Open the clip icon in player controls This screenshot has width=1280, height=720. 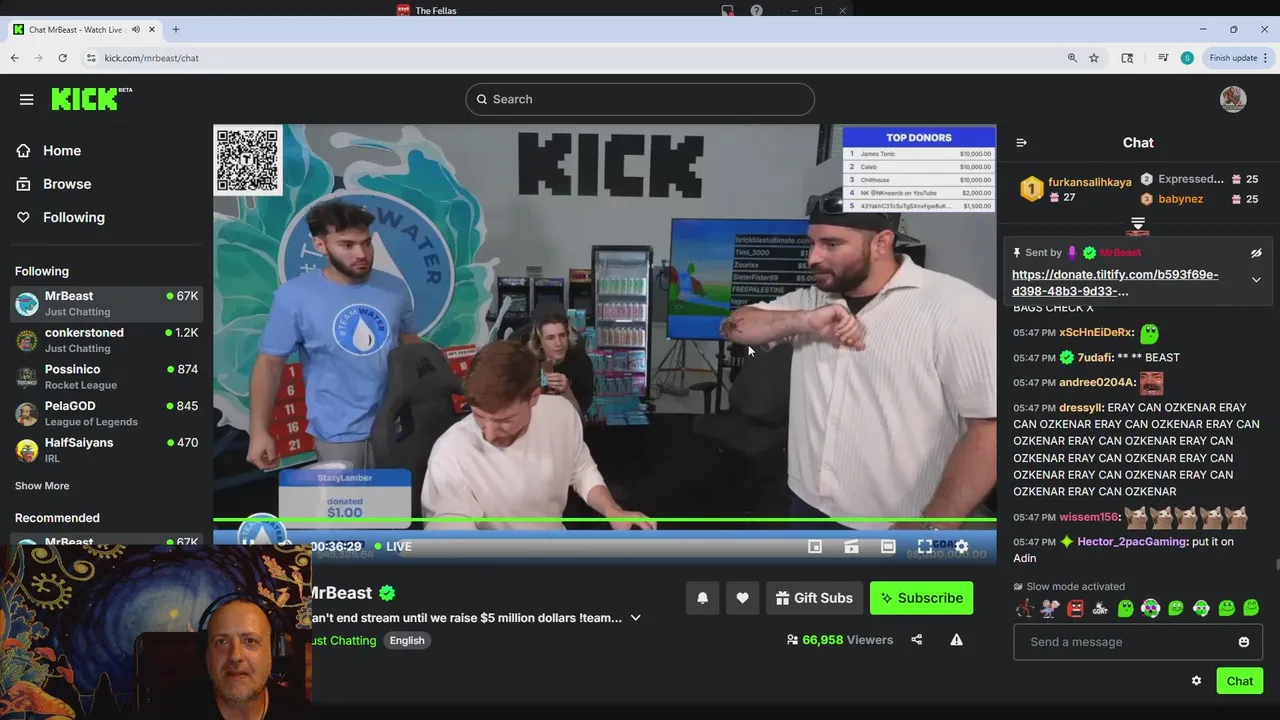(x=852, y=546)
